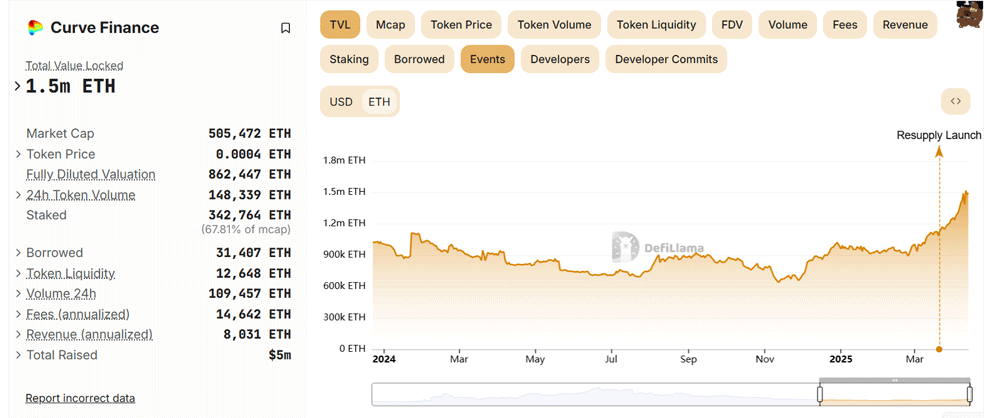Click the left handle of range slider

coord(819,394)
